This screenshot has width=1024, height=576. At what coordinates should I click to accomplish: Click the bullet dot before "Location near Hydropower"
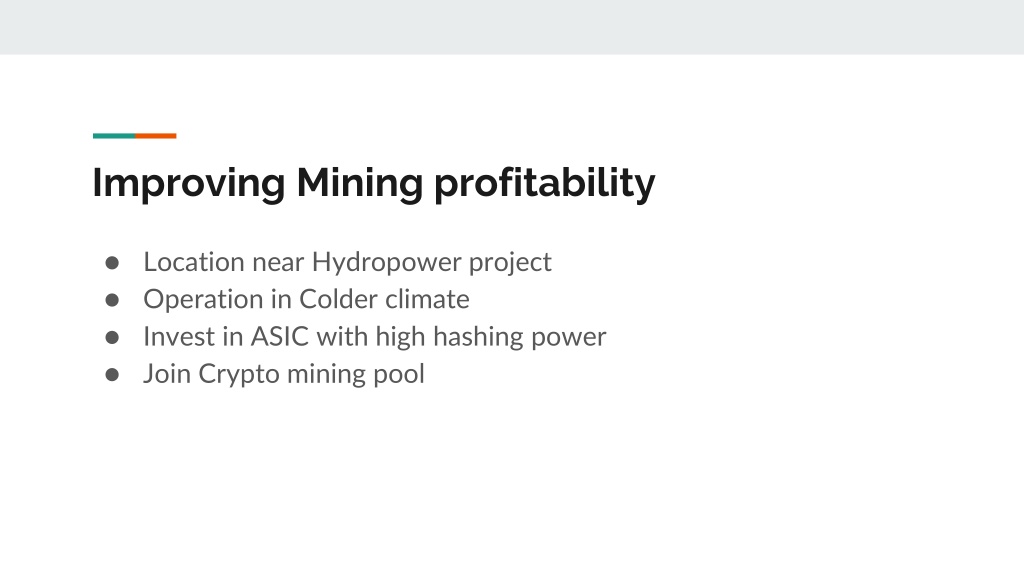tap(112, 263)
